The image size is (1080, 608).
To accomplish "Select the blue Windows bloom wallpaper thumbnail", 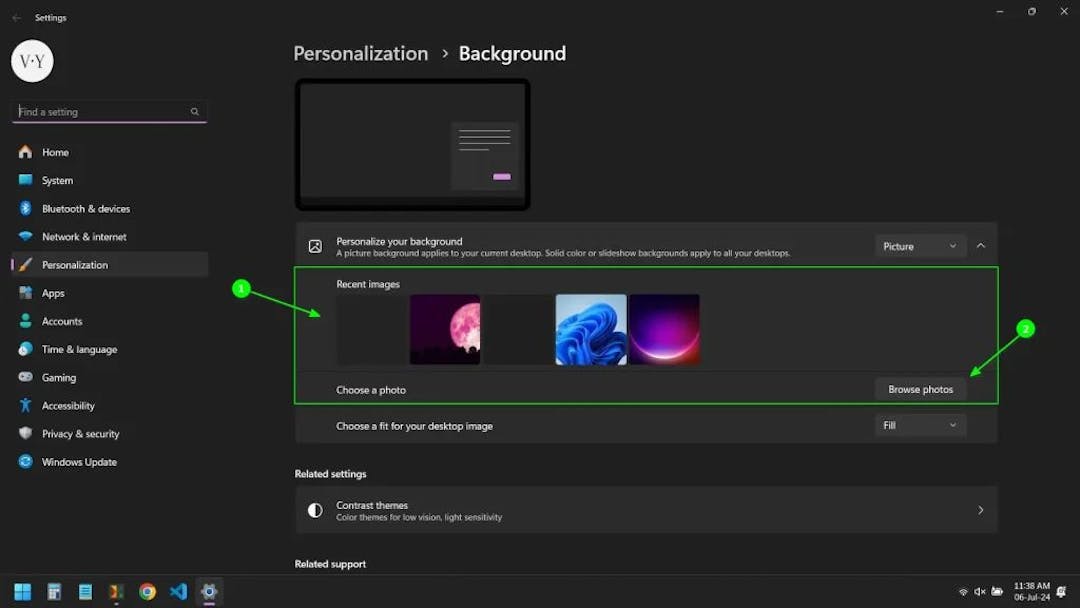I will point(590,329).
